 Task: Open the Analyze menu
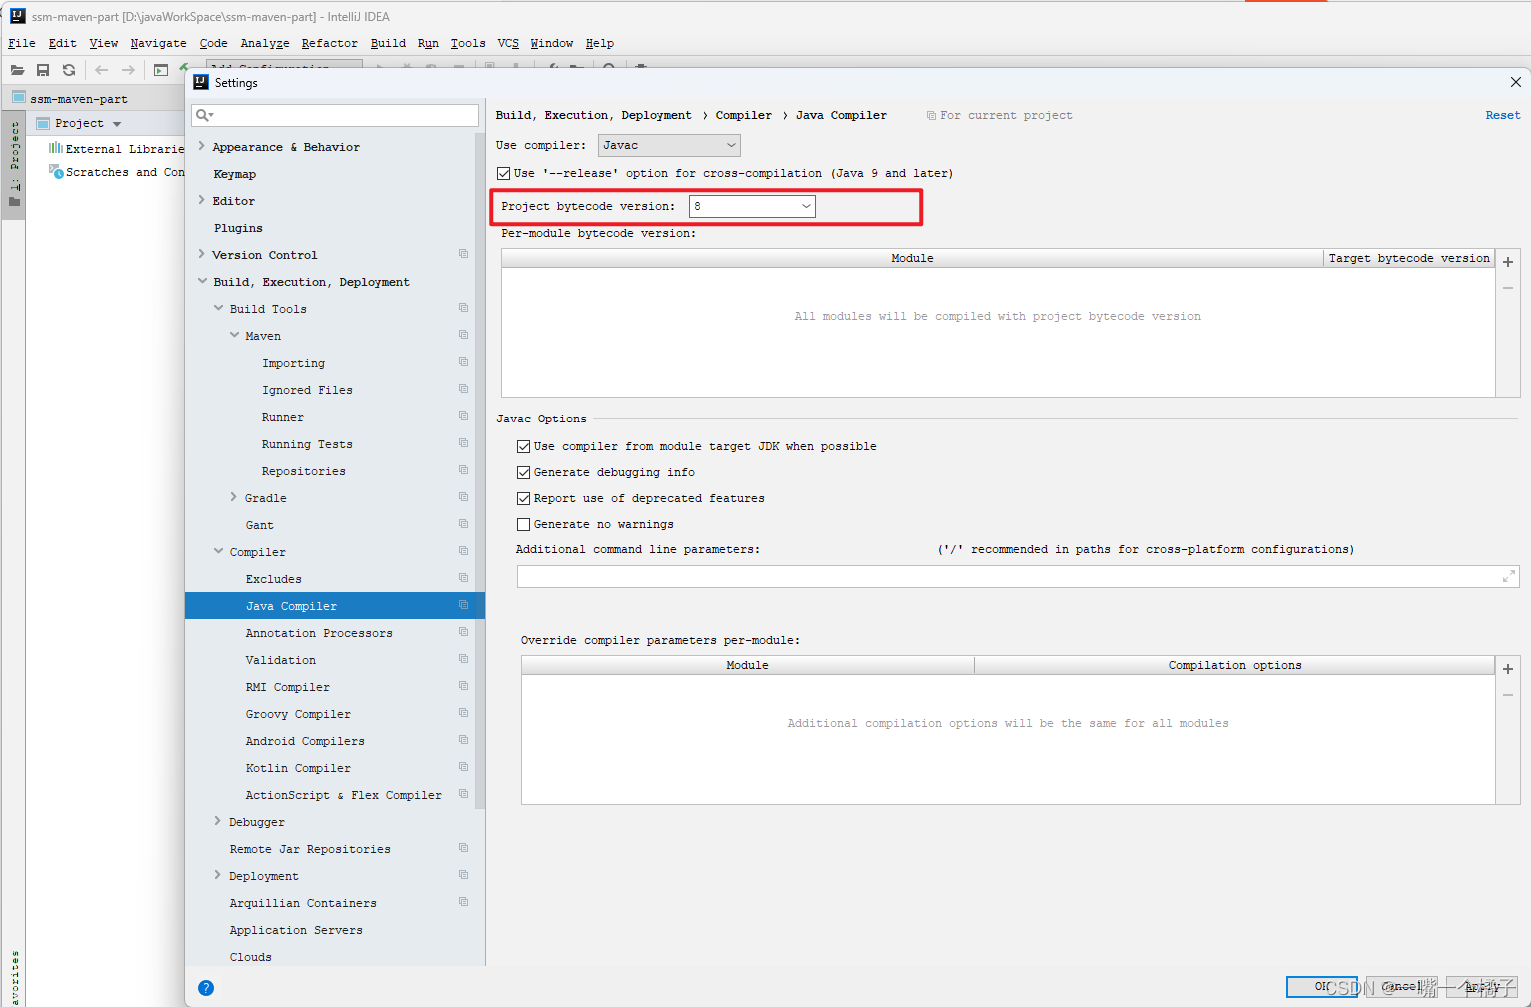(x=265, y=43)
